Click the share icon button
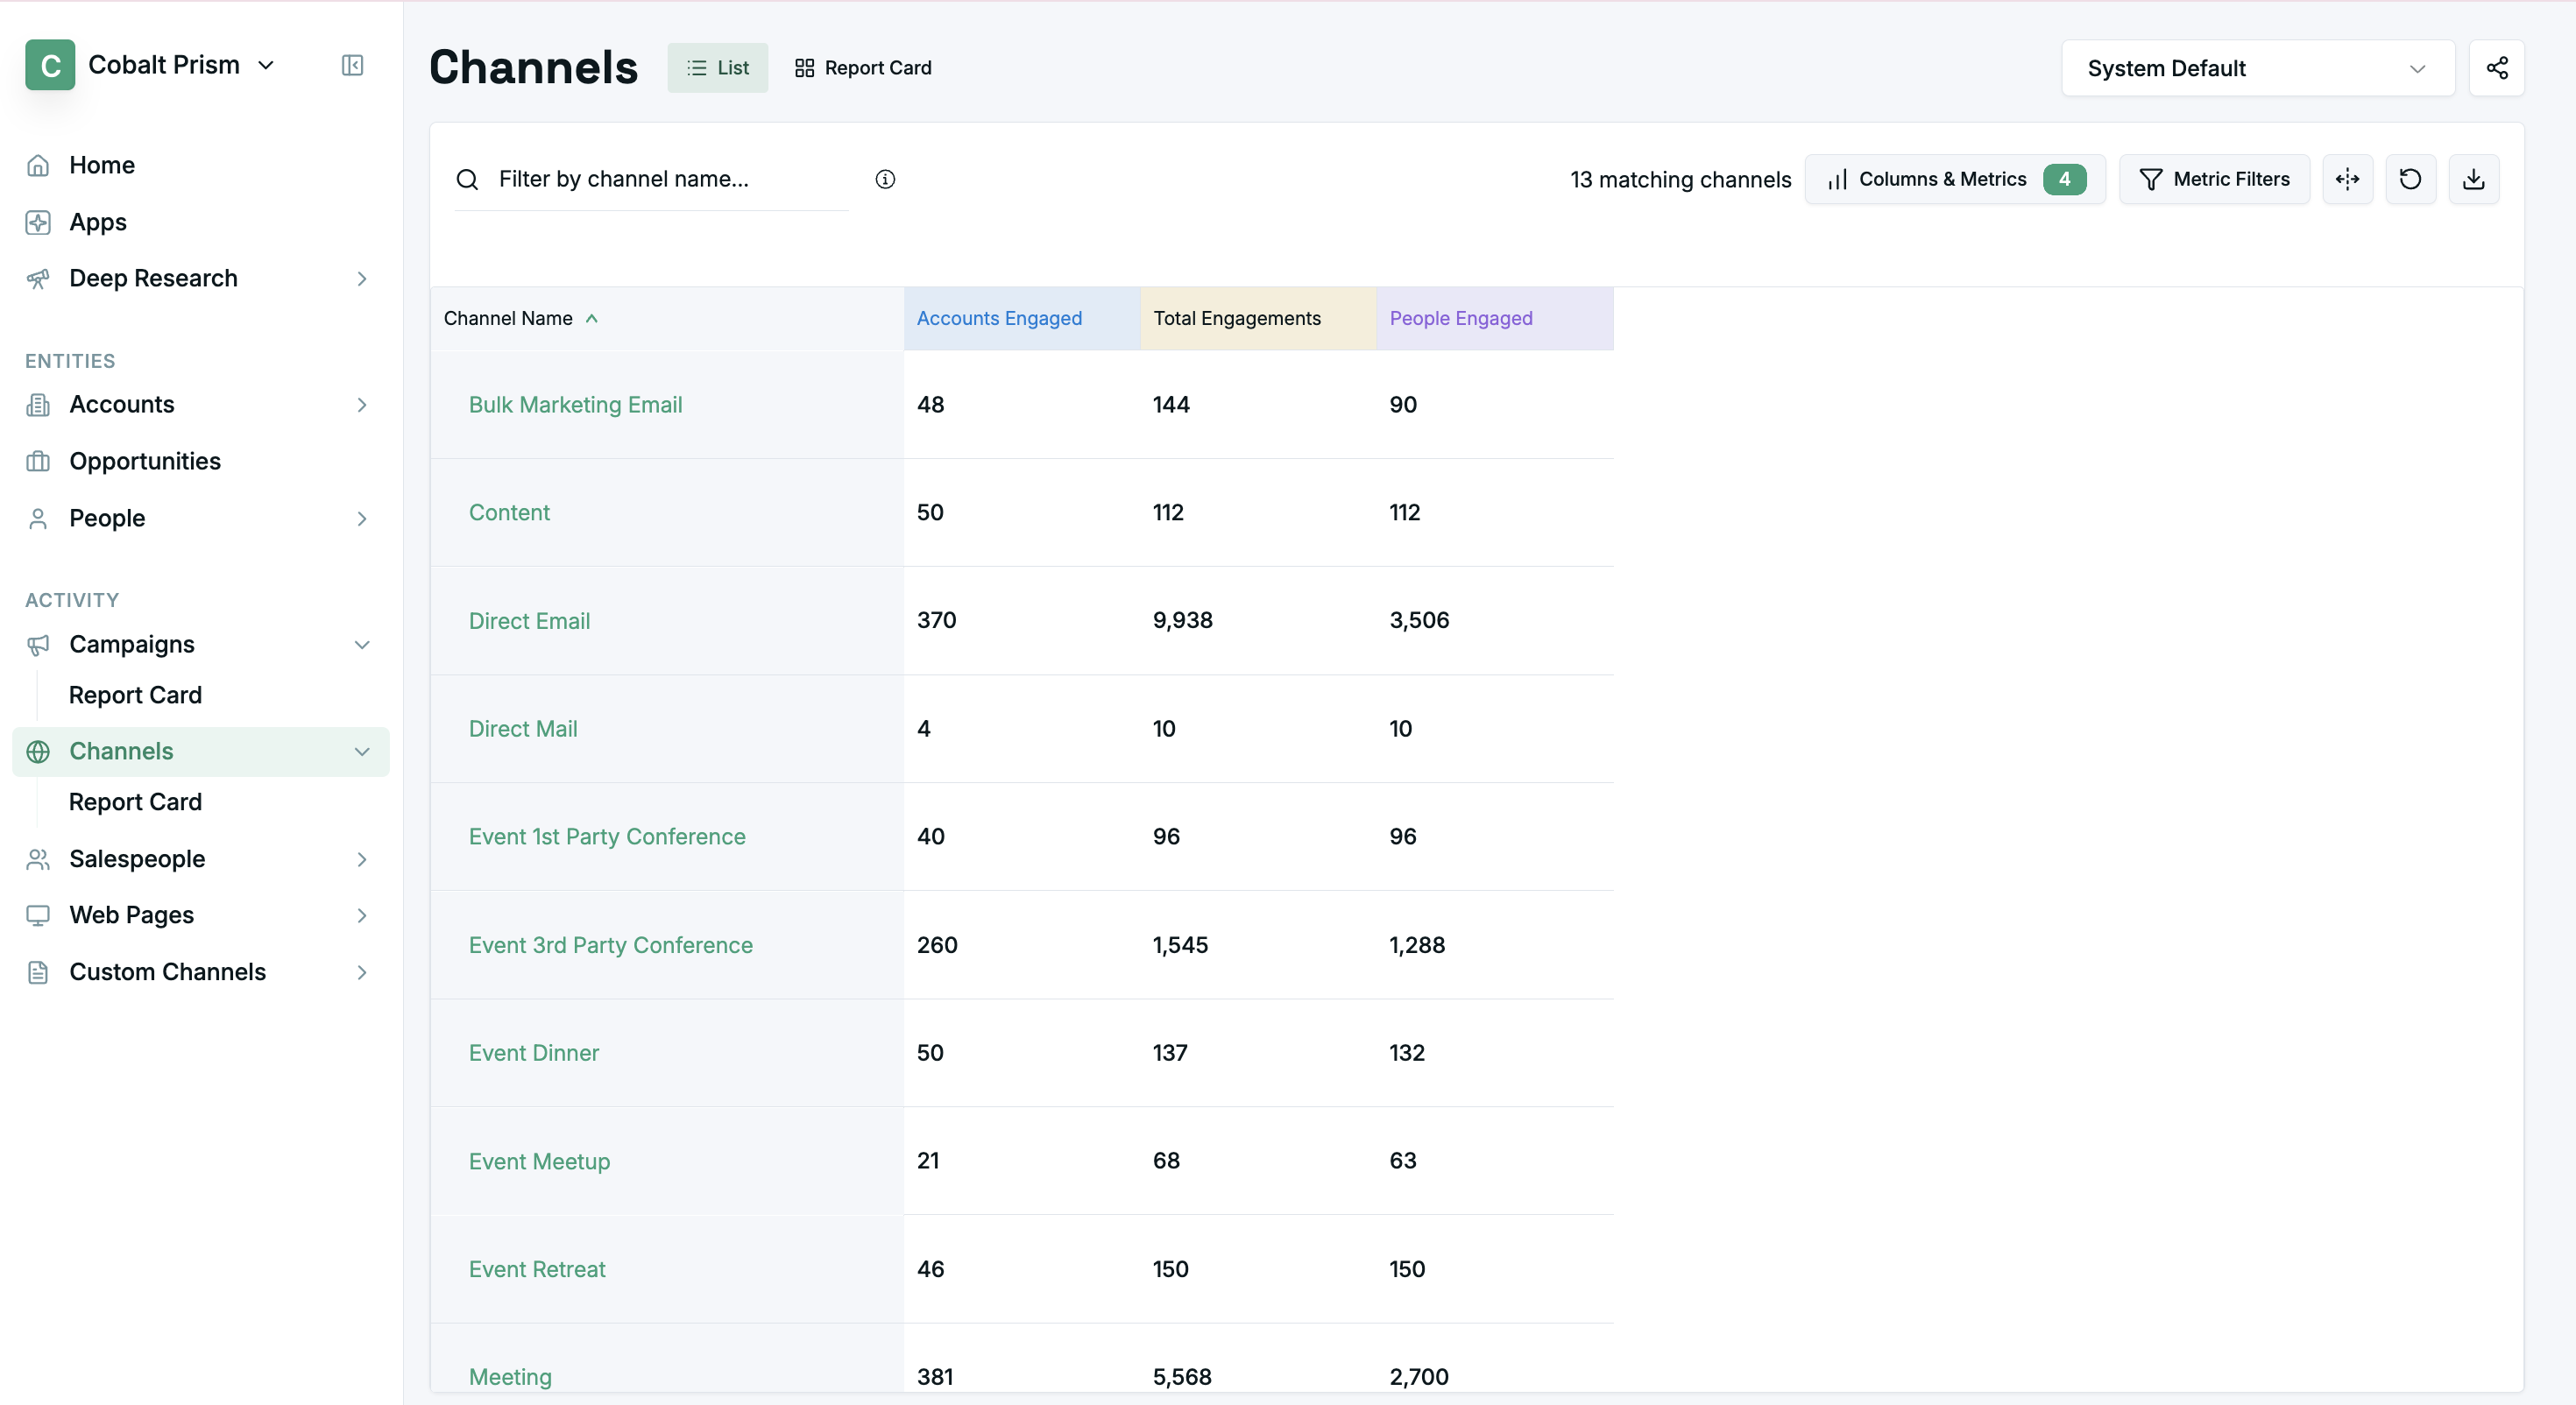The height and width of the screenshot is (1405, 2576). point(2496,68)
